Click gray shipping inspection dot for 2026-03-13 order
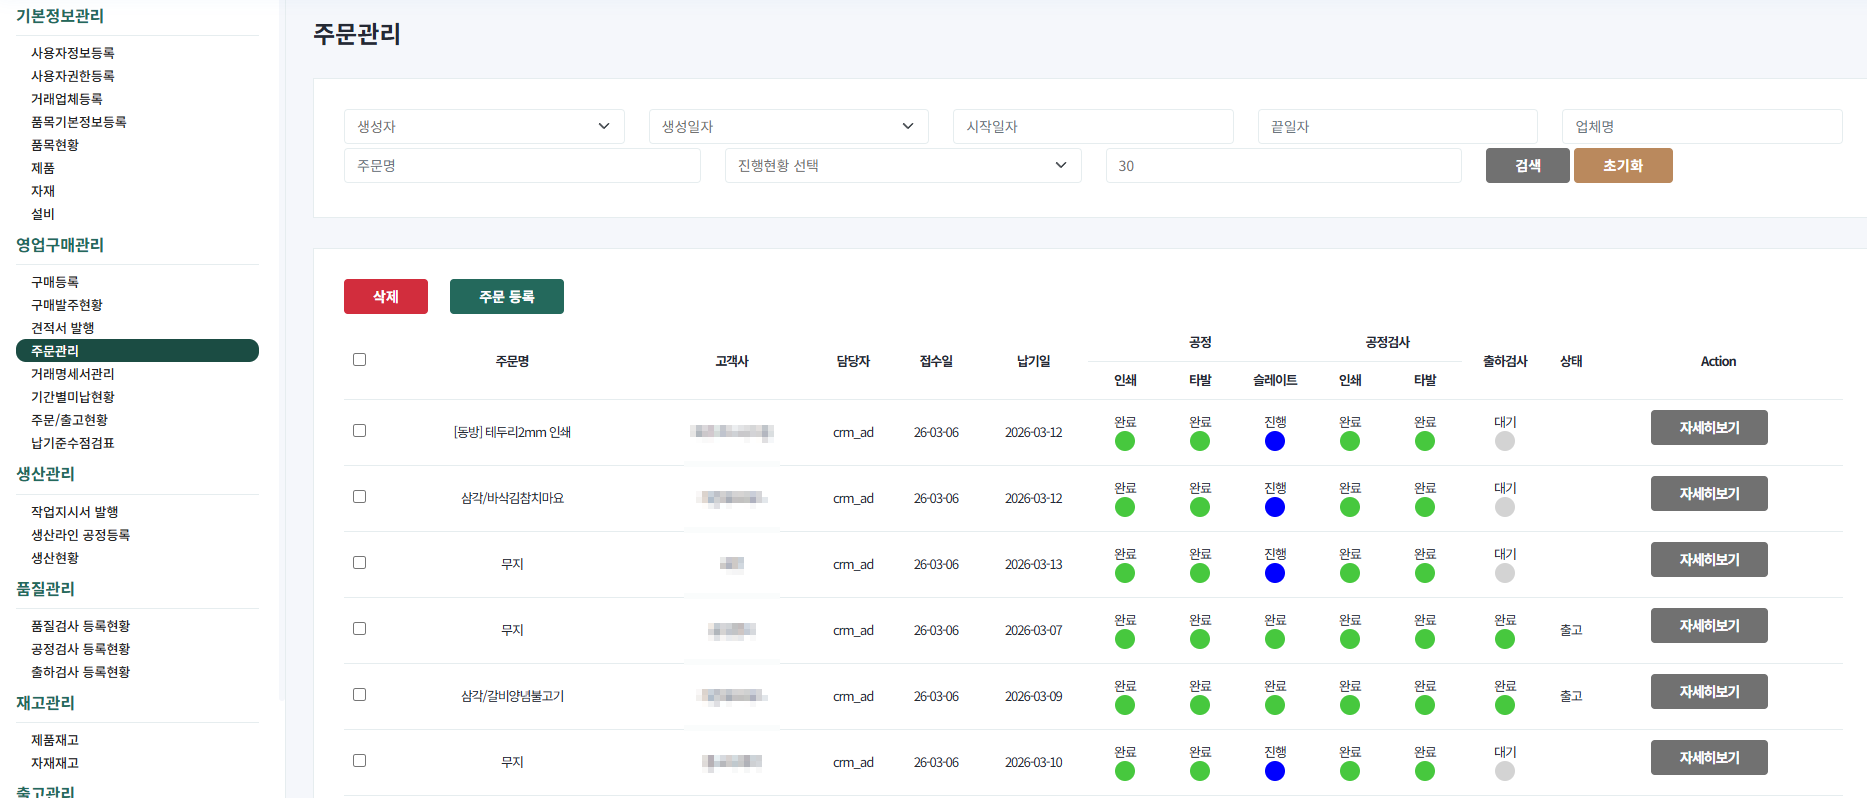This screenshot has height=798, width=1867. pyautogui.click(x=1504, y=573)
